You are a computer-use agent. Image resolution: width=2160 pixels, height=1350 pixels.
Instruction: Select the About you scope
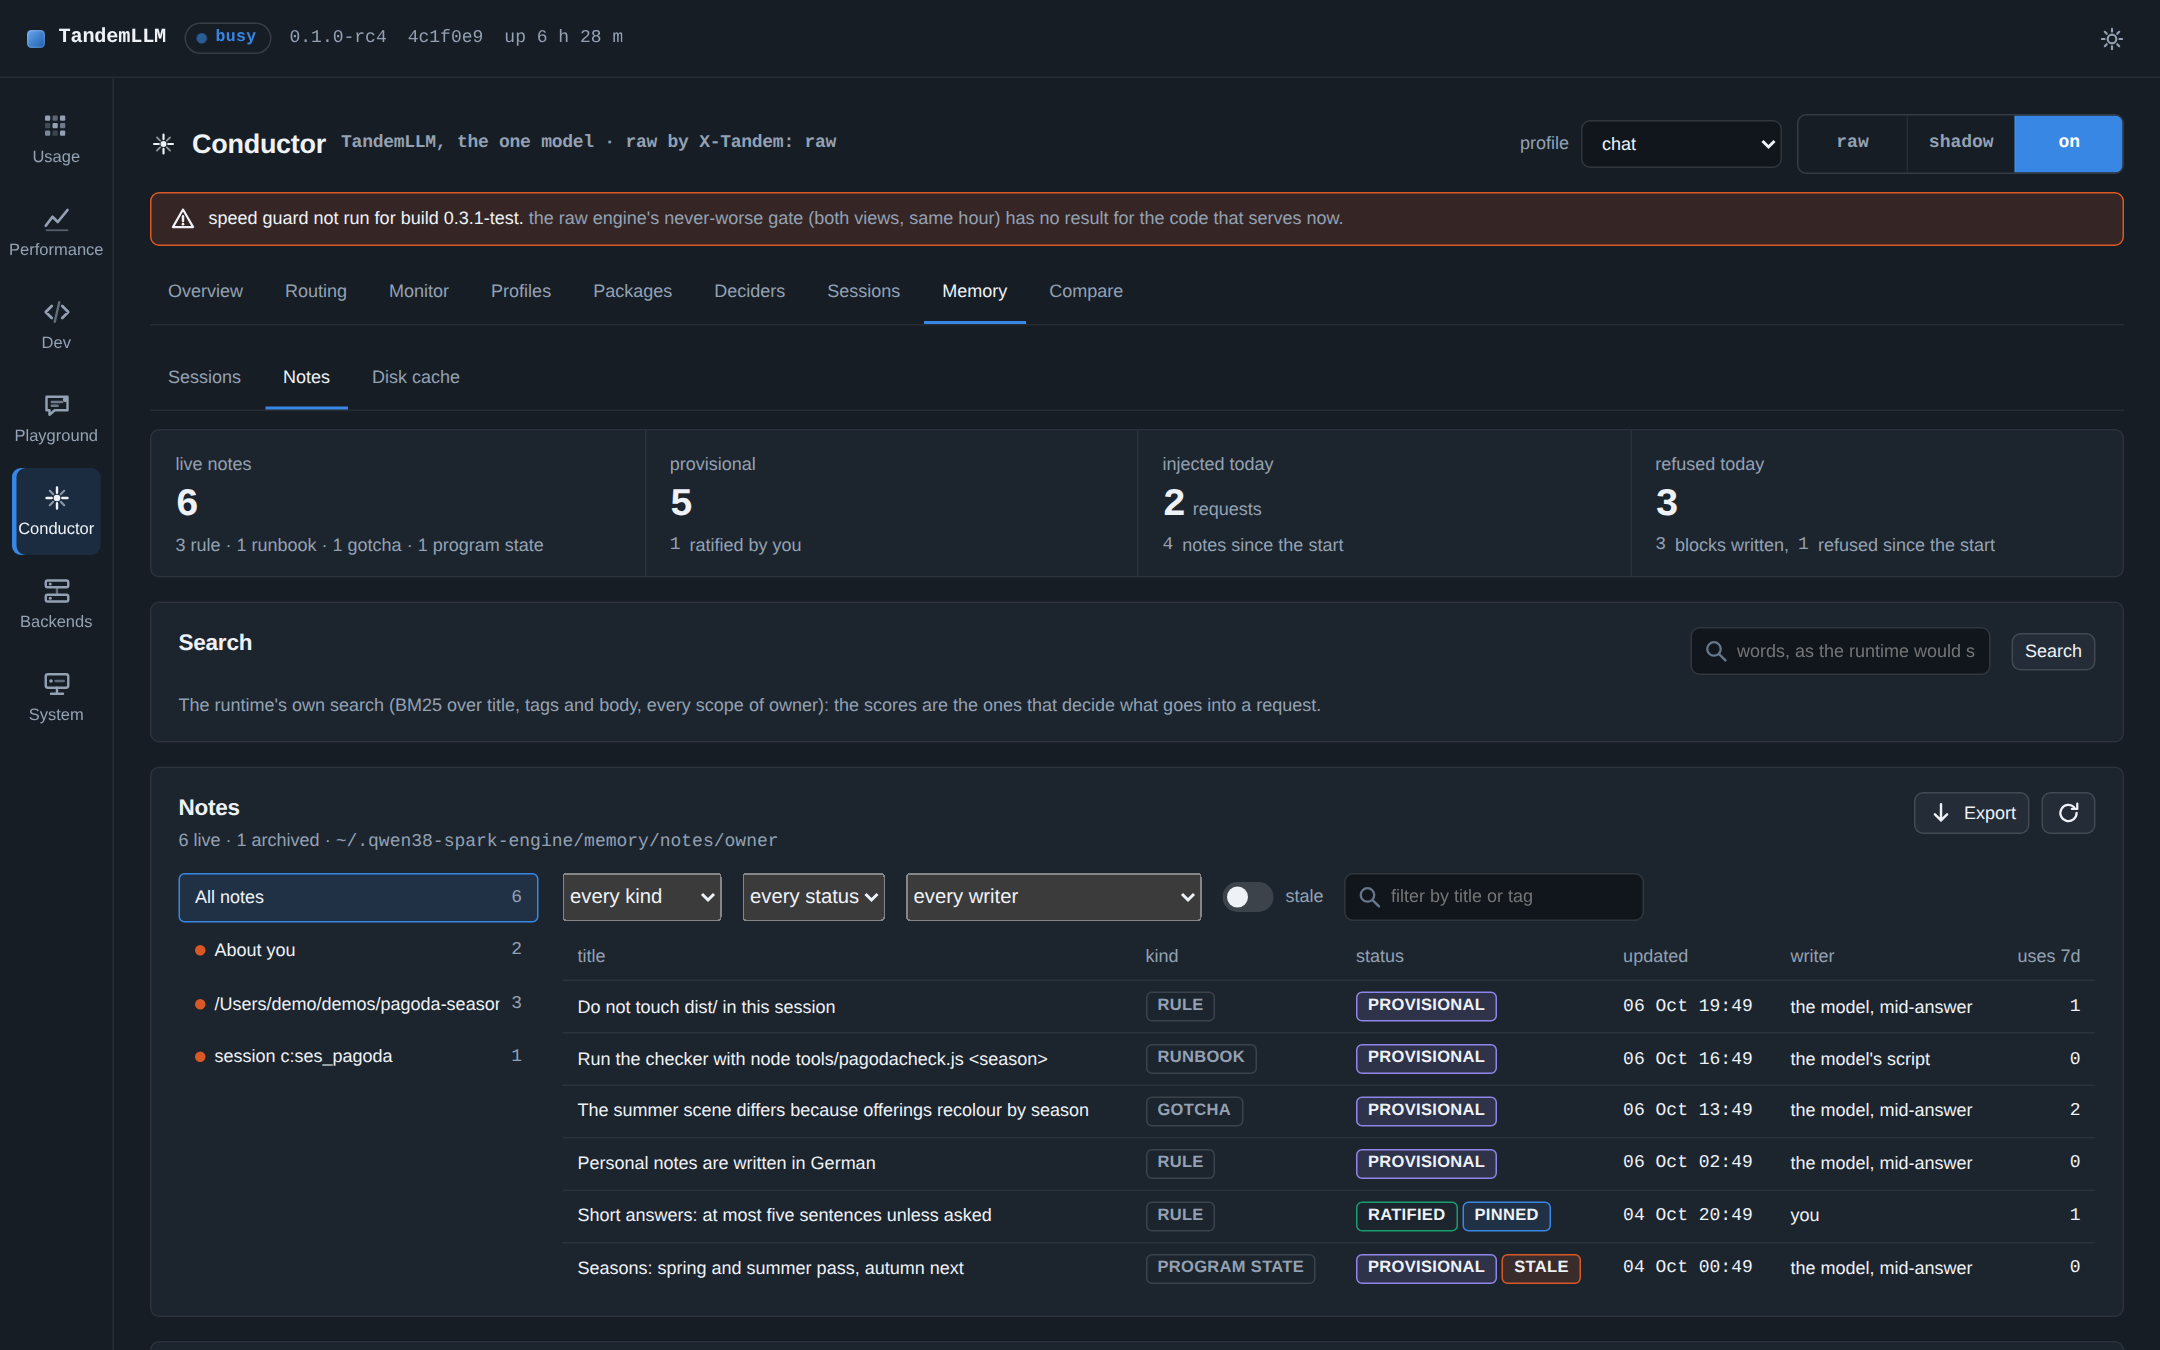click(358, 950)
